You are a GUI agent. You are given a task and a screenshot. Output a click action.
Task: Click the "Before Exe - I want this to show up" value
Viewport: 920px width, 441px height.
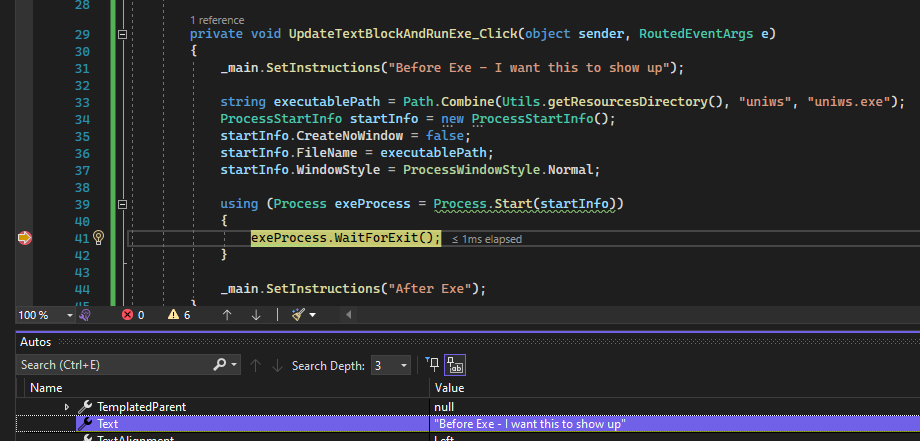coord(530,423)
